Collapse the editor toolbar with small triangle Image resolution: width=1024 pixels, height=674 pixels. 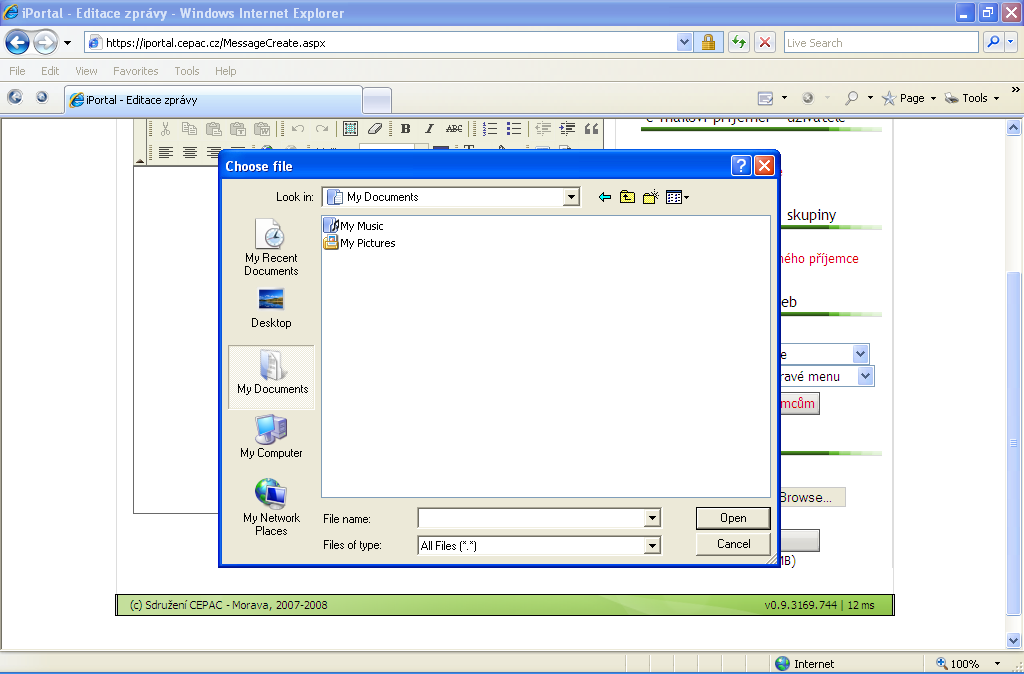pyautogui.click(x=140, y=160)
